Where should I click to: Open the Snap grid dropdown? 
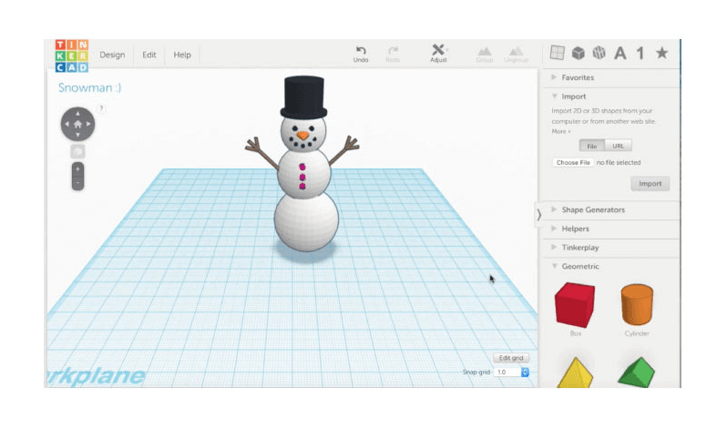tap(525, 372)
